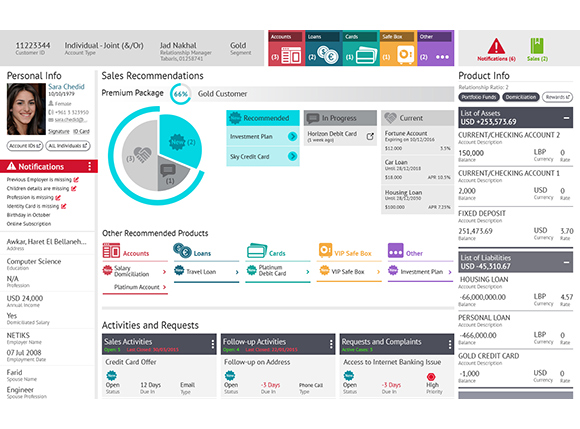580x429 pixels.
Task: Expand the Platinum Debit Card chevron
Action: (x=308, y=272)
